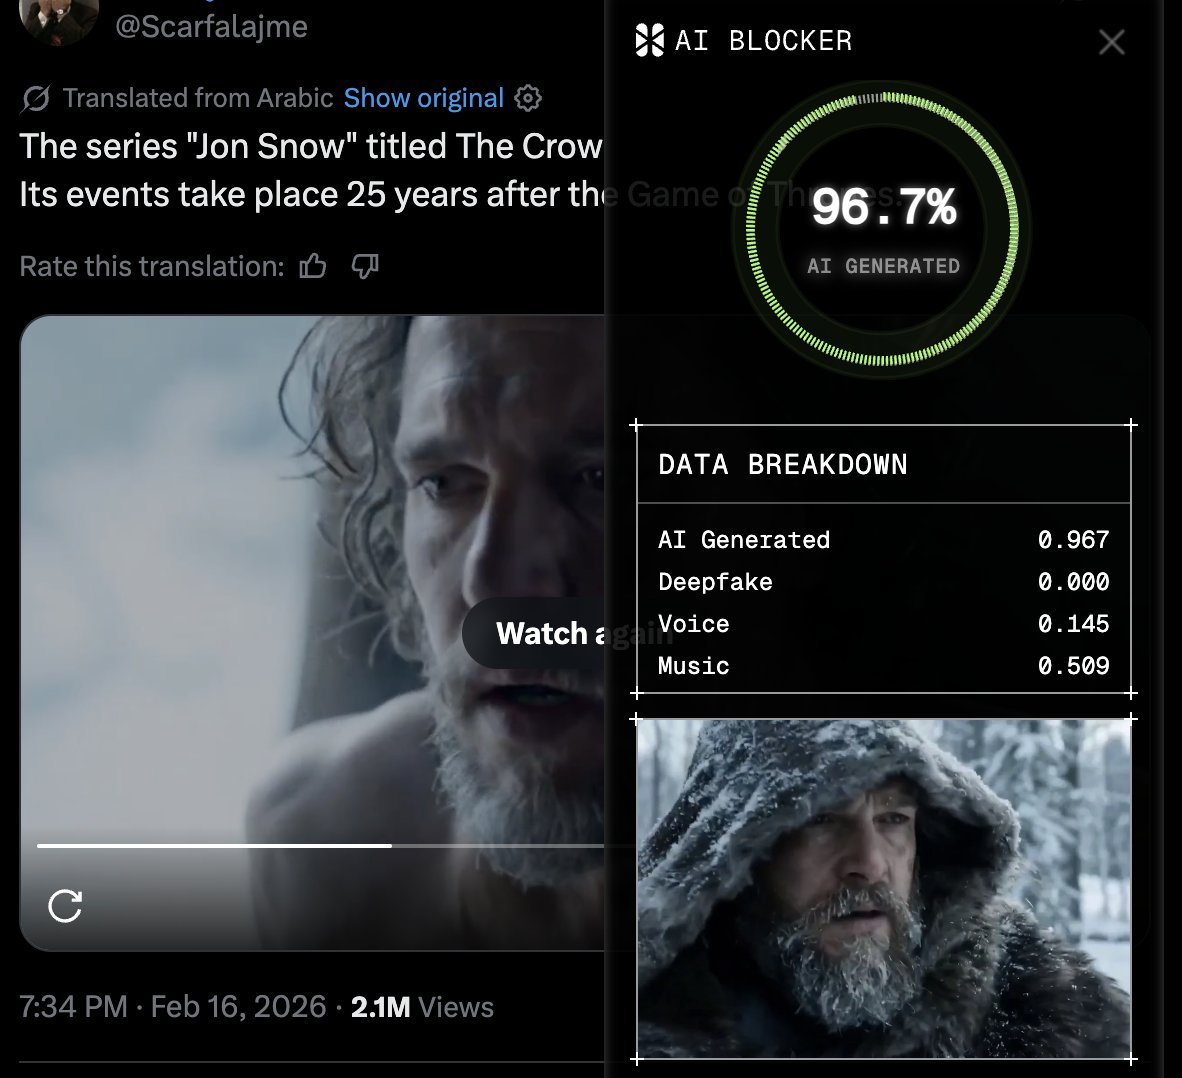The height and width of the screenshot is (1078, 1182).
Task: Toggle the Voice detection row
Action: click(883, 624)
